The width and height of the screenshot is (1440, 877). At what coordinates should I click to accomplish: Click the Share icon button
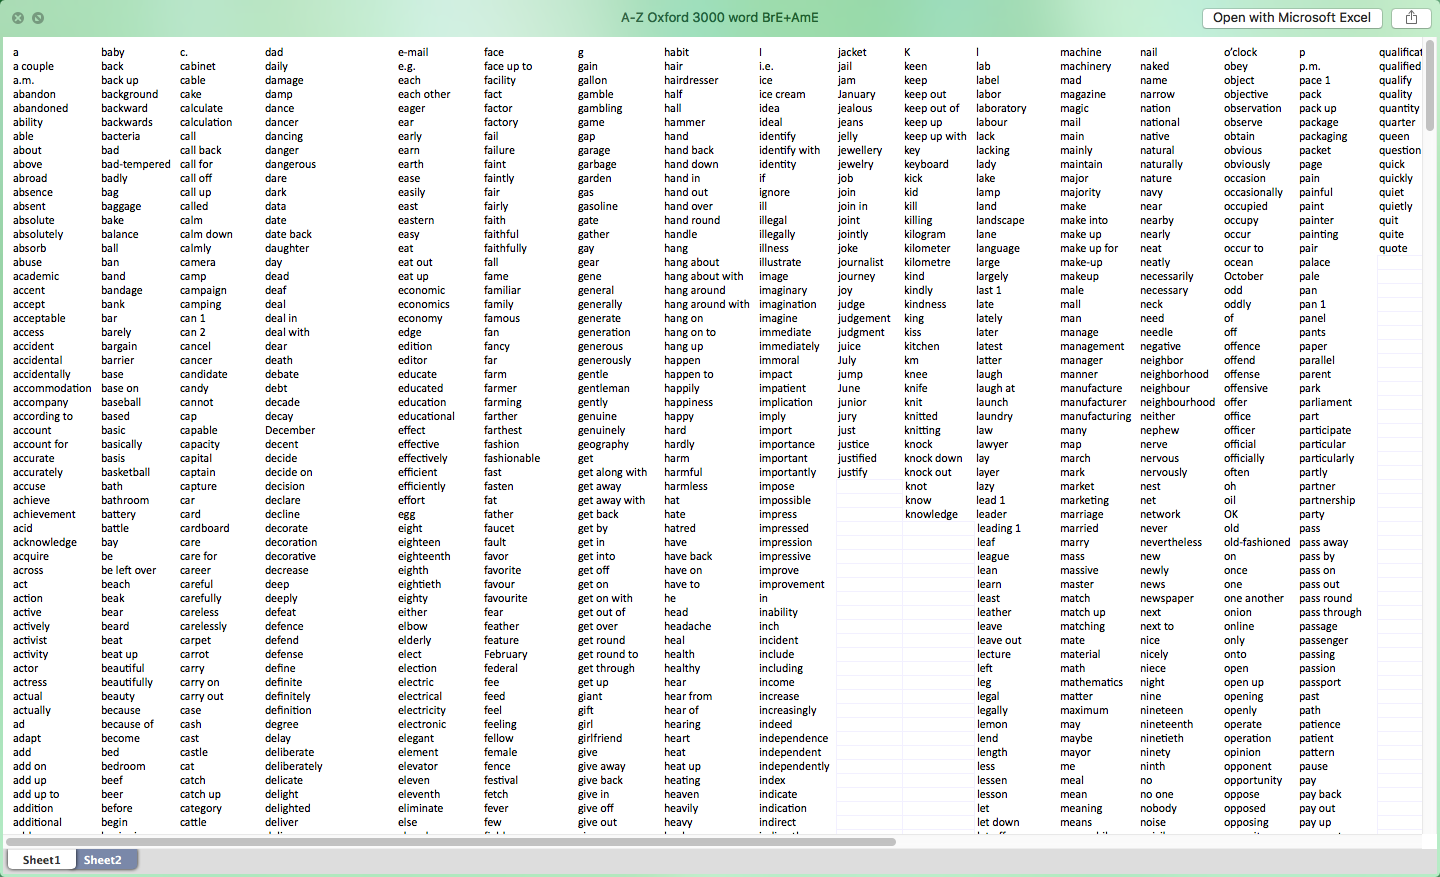pyautogui.click(x=1411, y=18)
